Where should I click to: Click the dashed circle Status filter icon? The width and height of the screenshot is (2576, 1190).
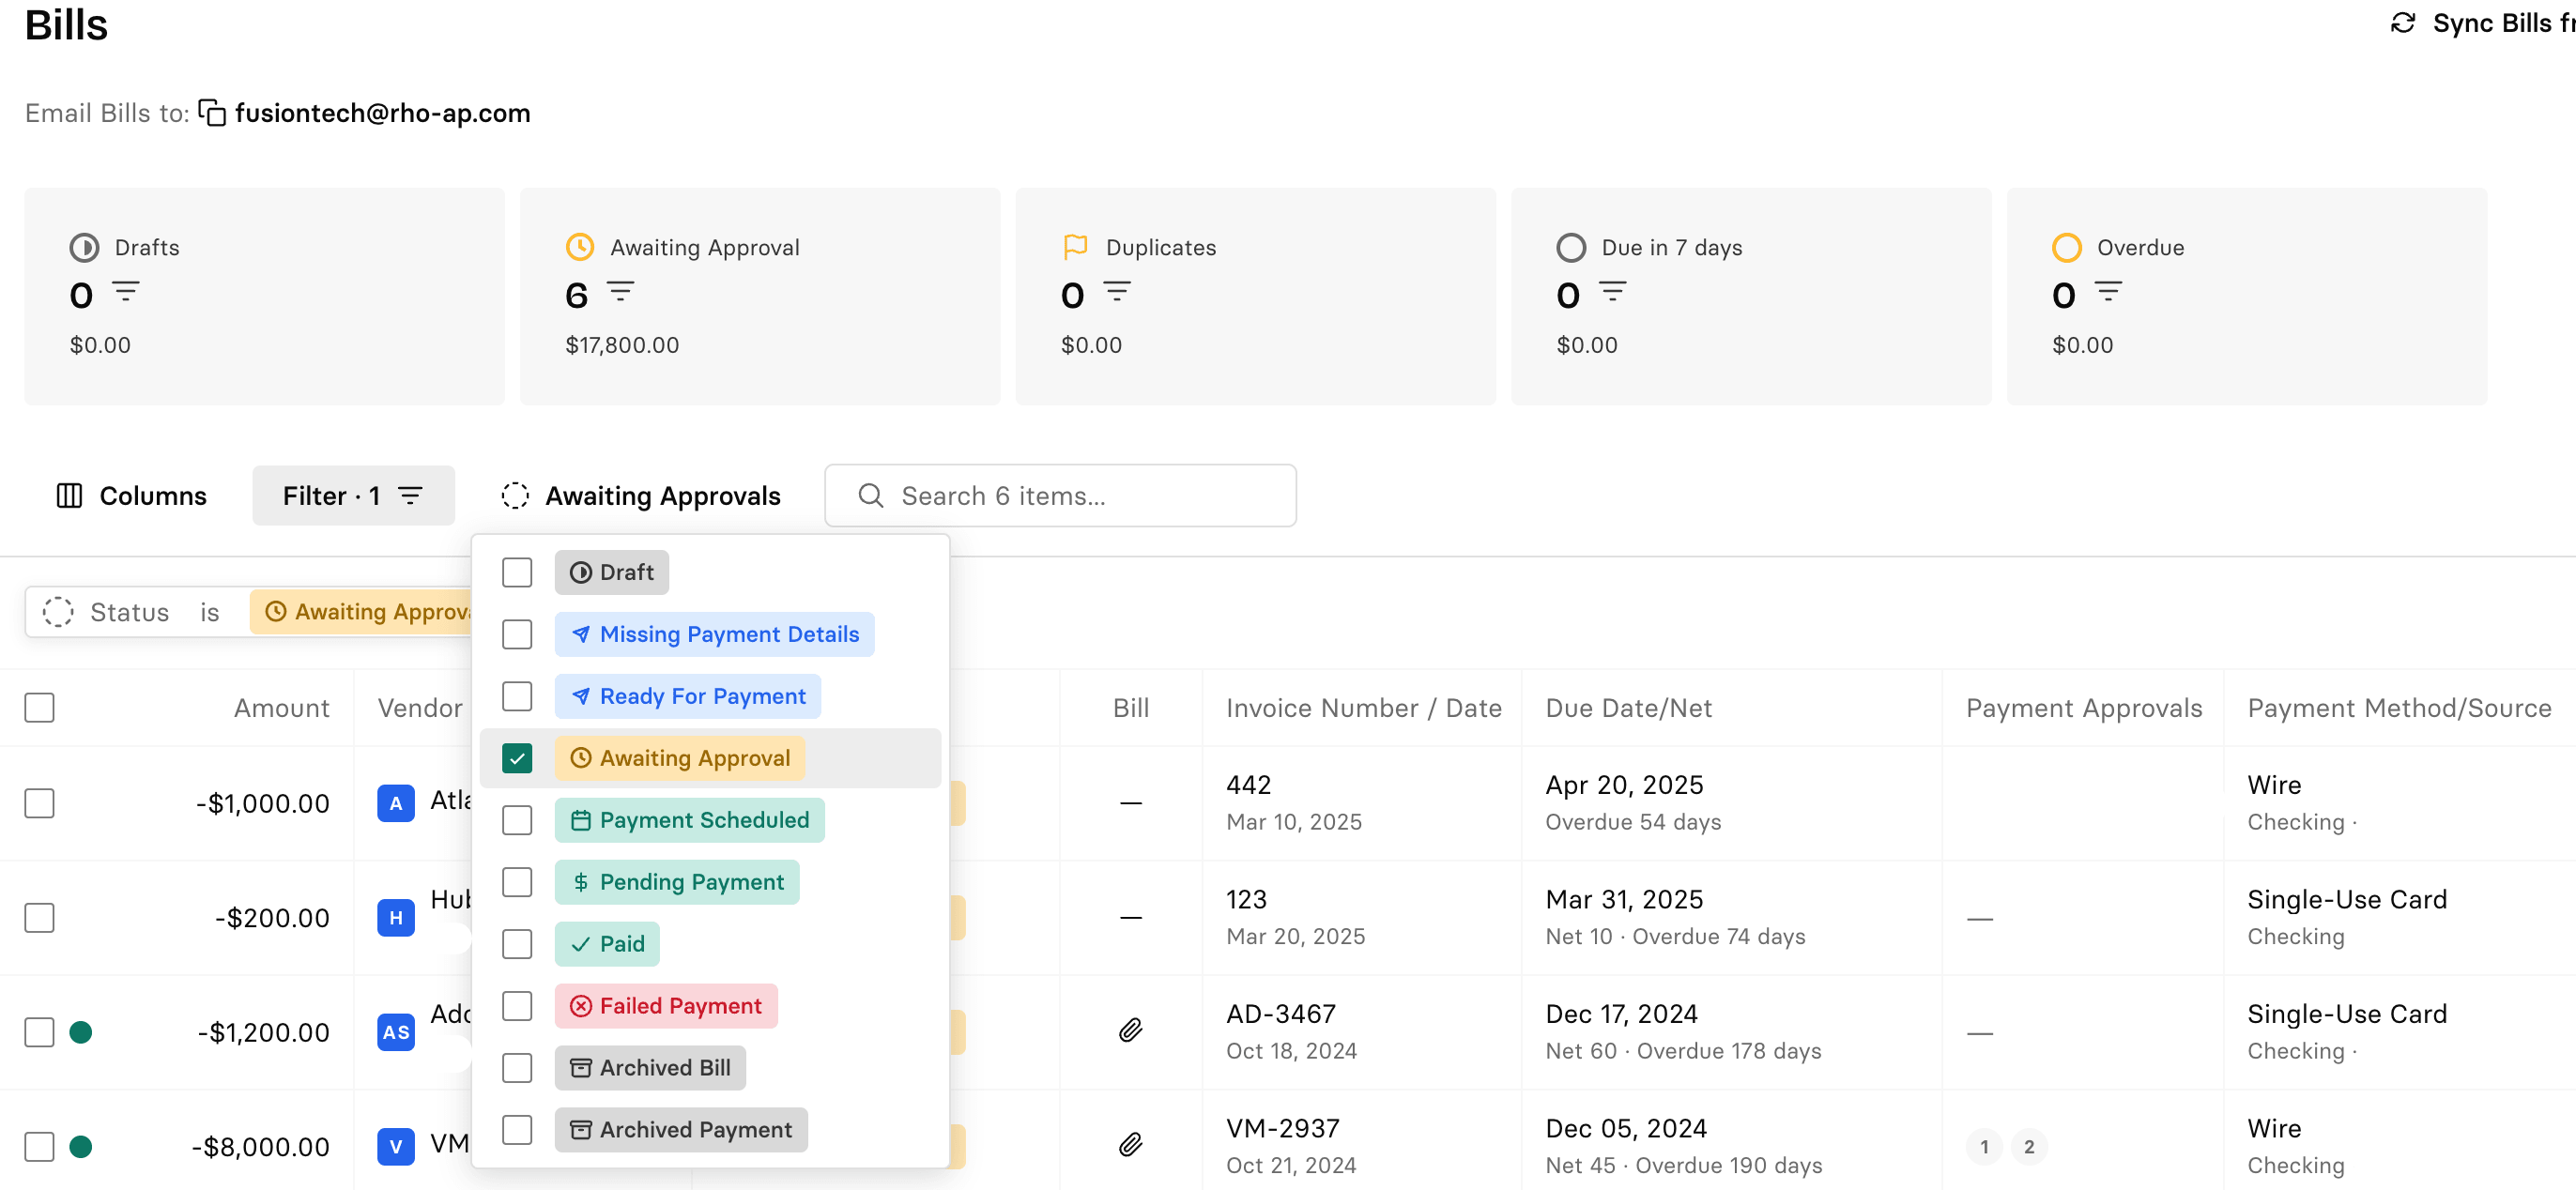point(58,612)
